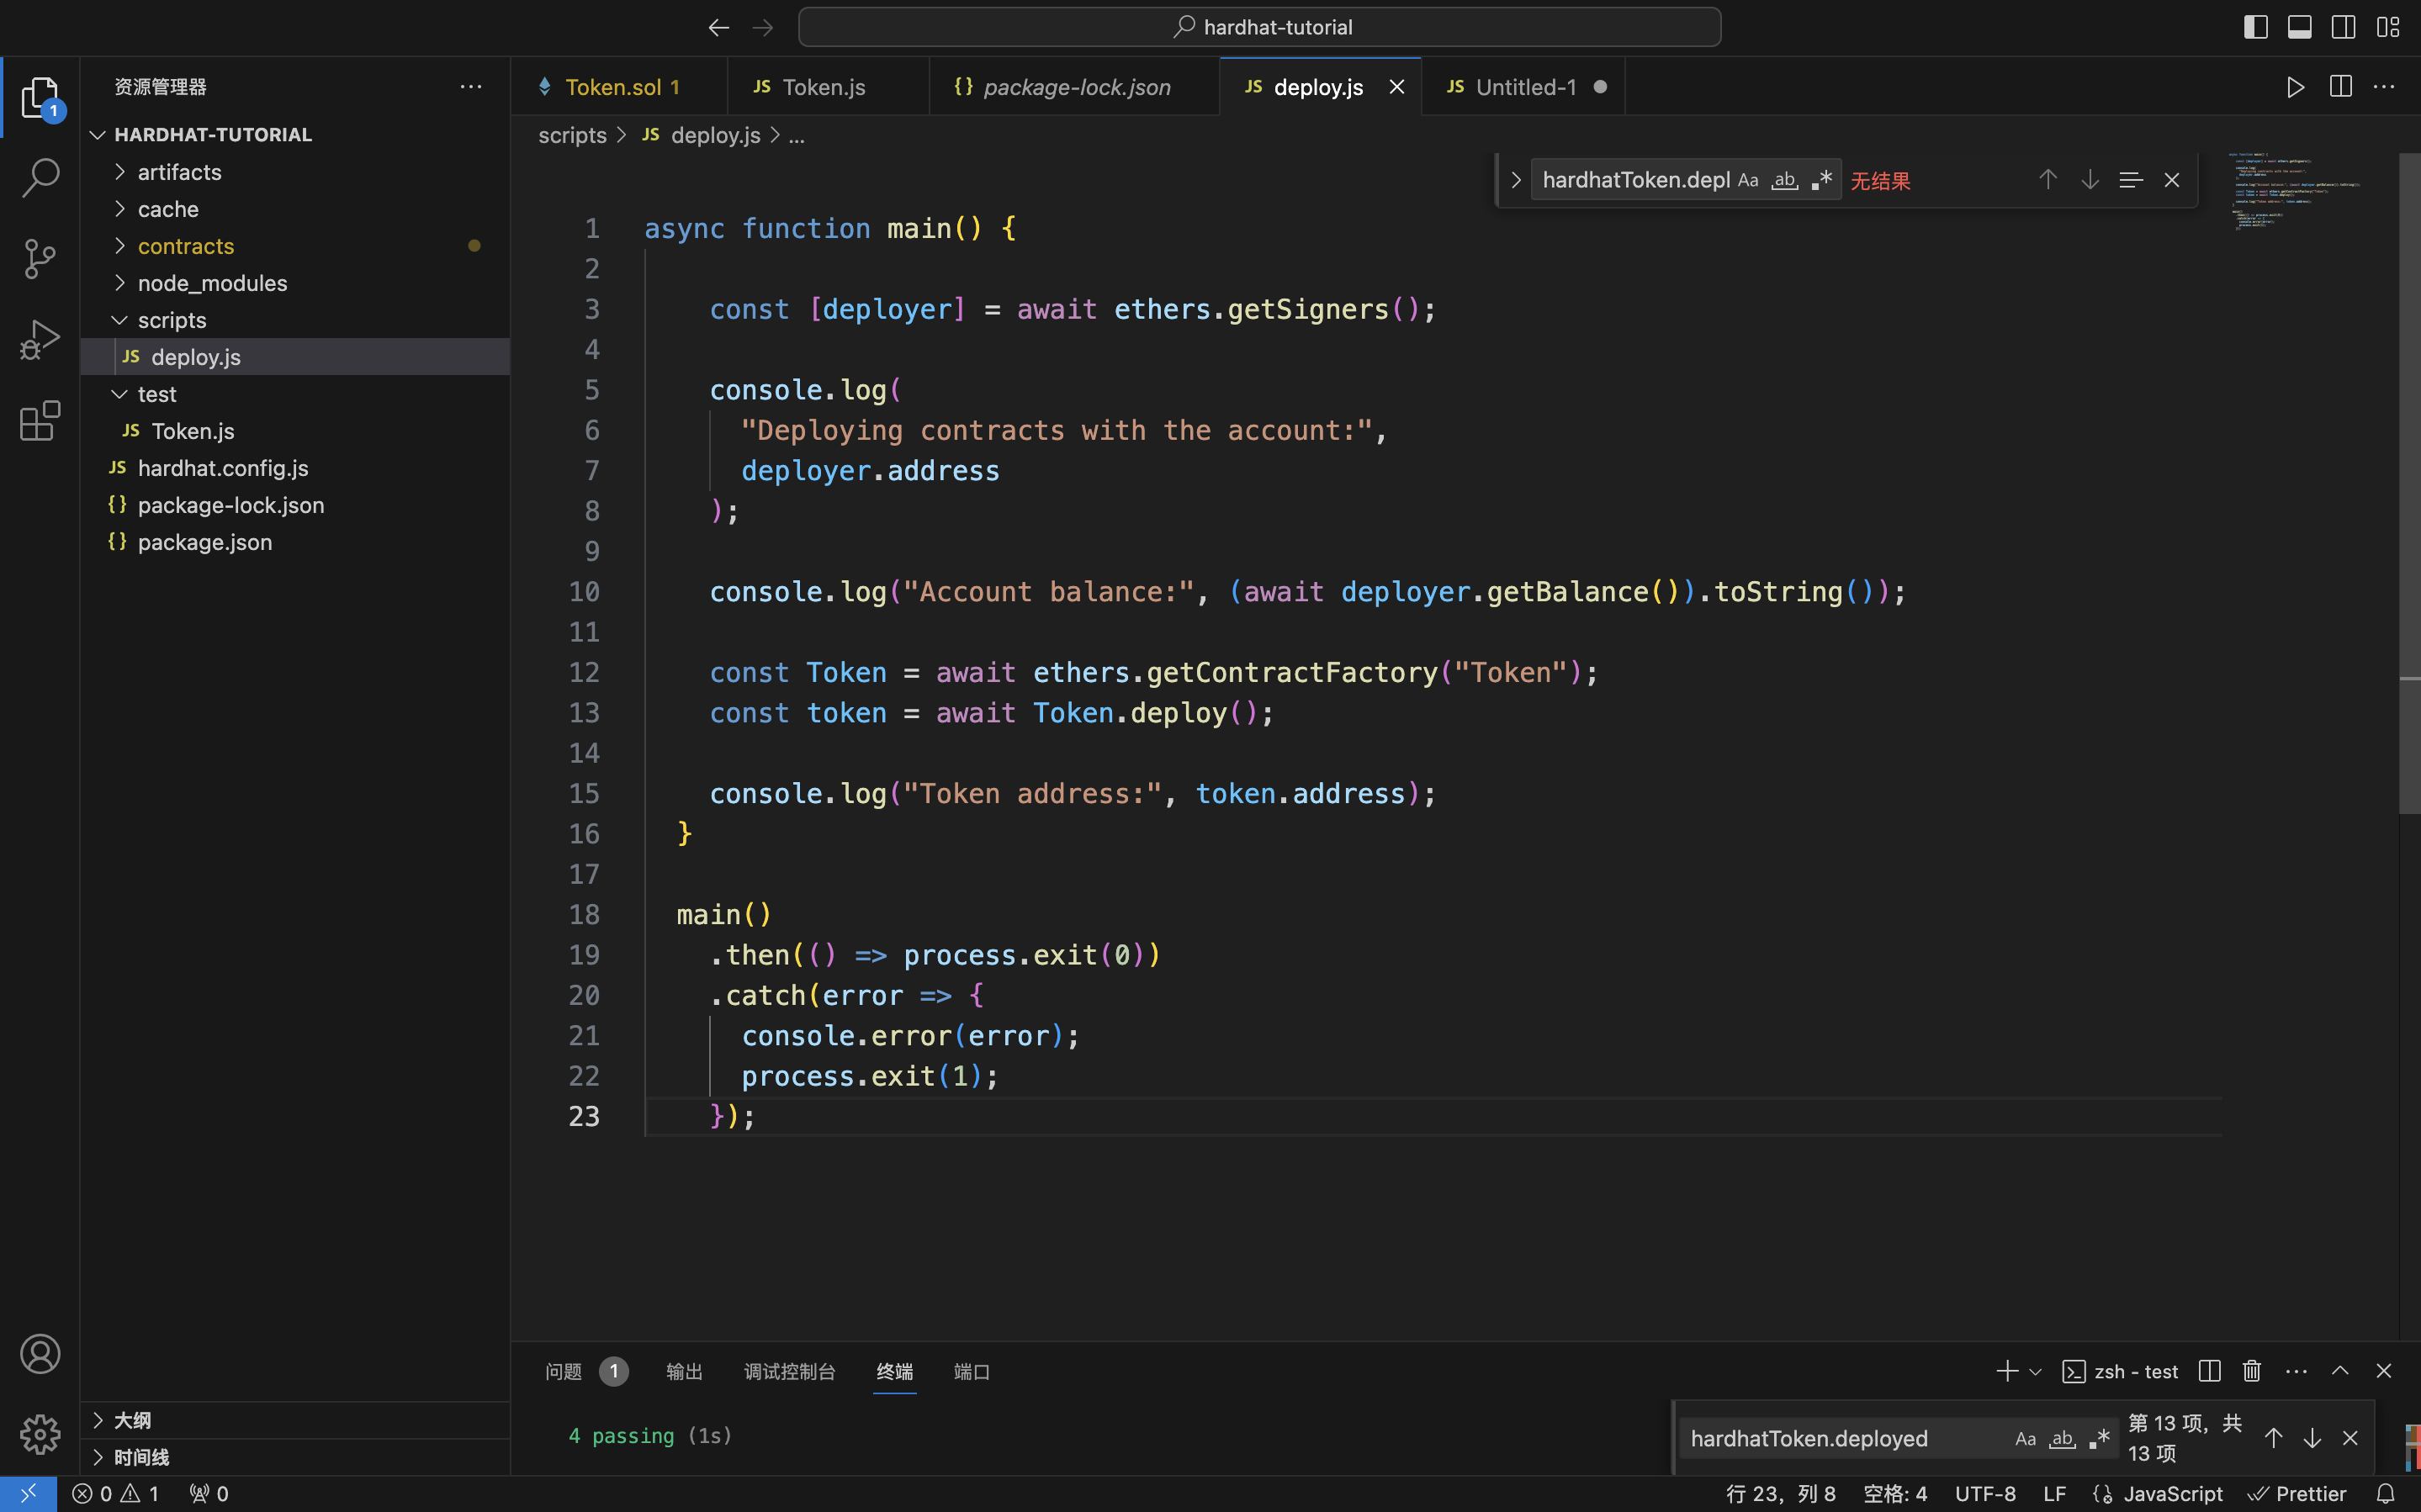Viewport: 2421px width, 1512px height.
Task: Open the Extensions view
Action: point(40,421)
